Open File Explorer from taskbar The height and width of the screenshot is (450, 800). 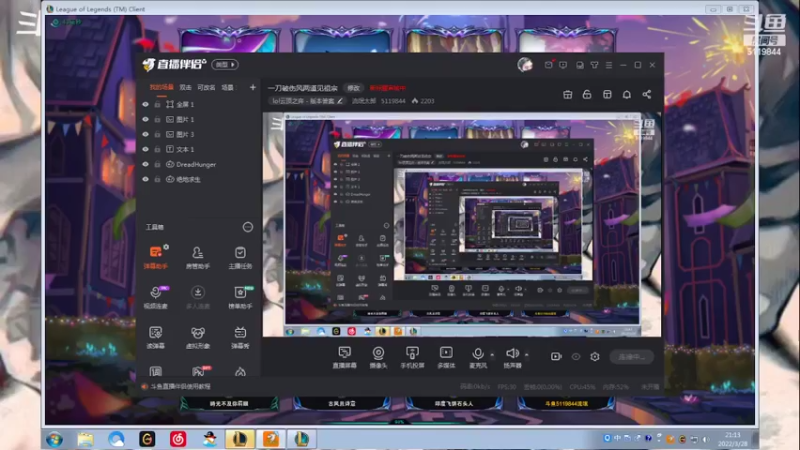[x=85, y=439]
